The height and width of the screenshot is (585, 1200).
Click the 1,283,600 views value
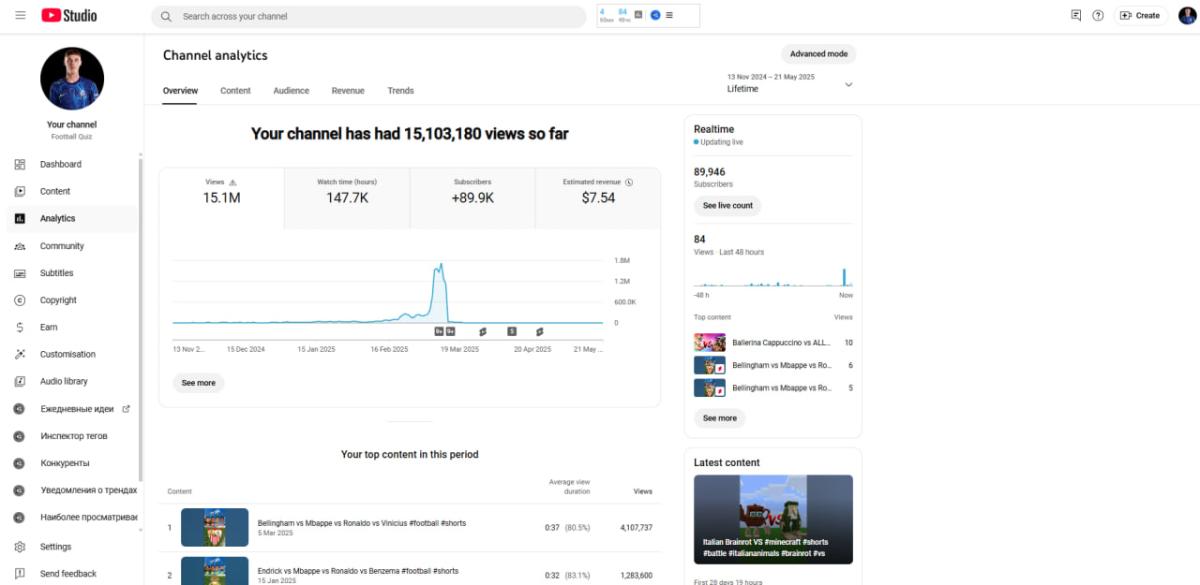pos(636,575)
